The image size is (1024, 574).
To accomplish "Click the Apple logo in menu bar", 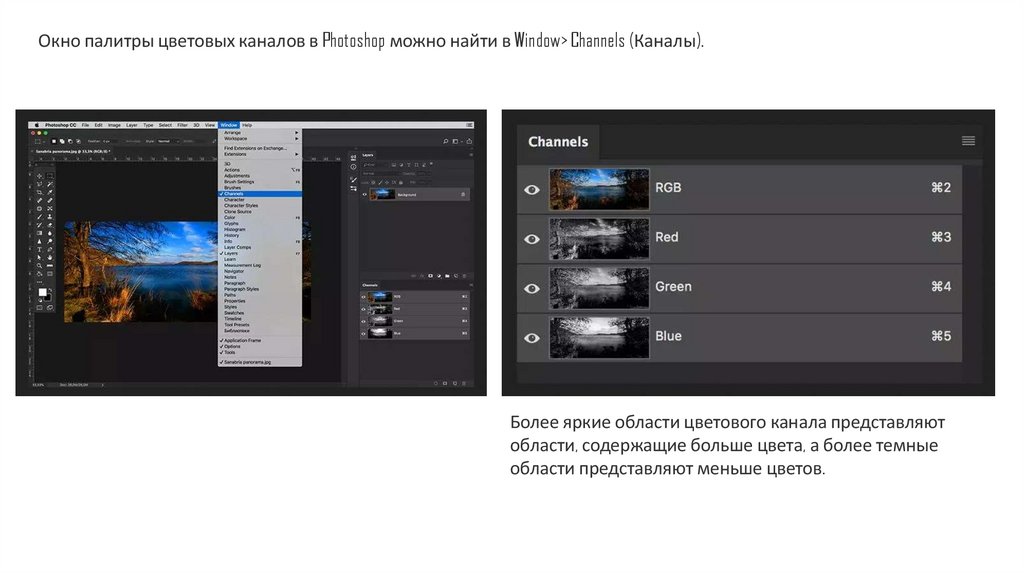I will [x=37, y=125].
